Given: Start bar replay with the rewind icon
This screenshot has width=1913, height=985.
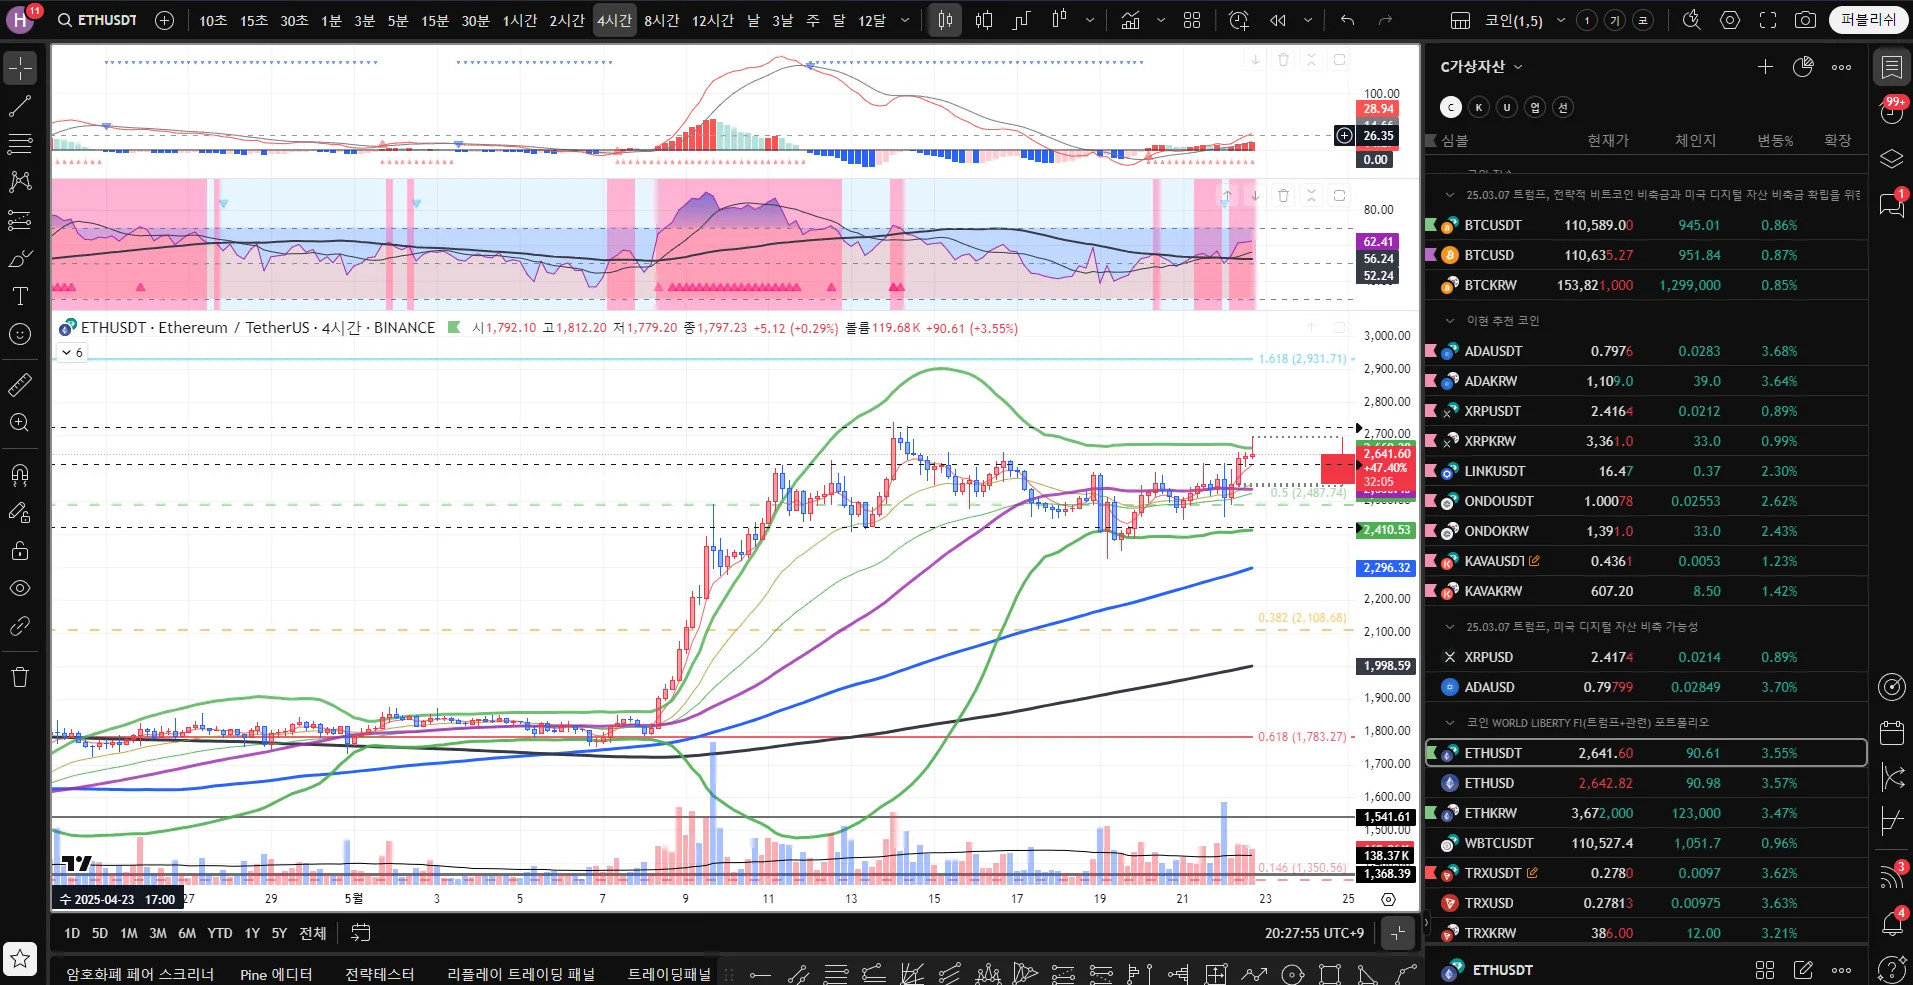Looking at the screenshot, I should point(1278,20).
